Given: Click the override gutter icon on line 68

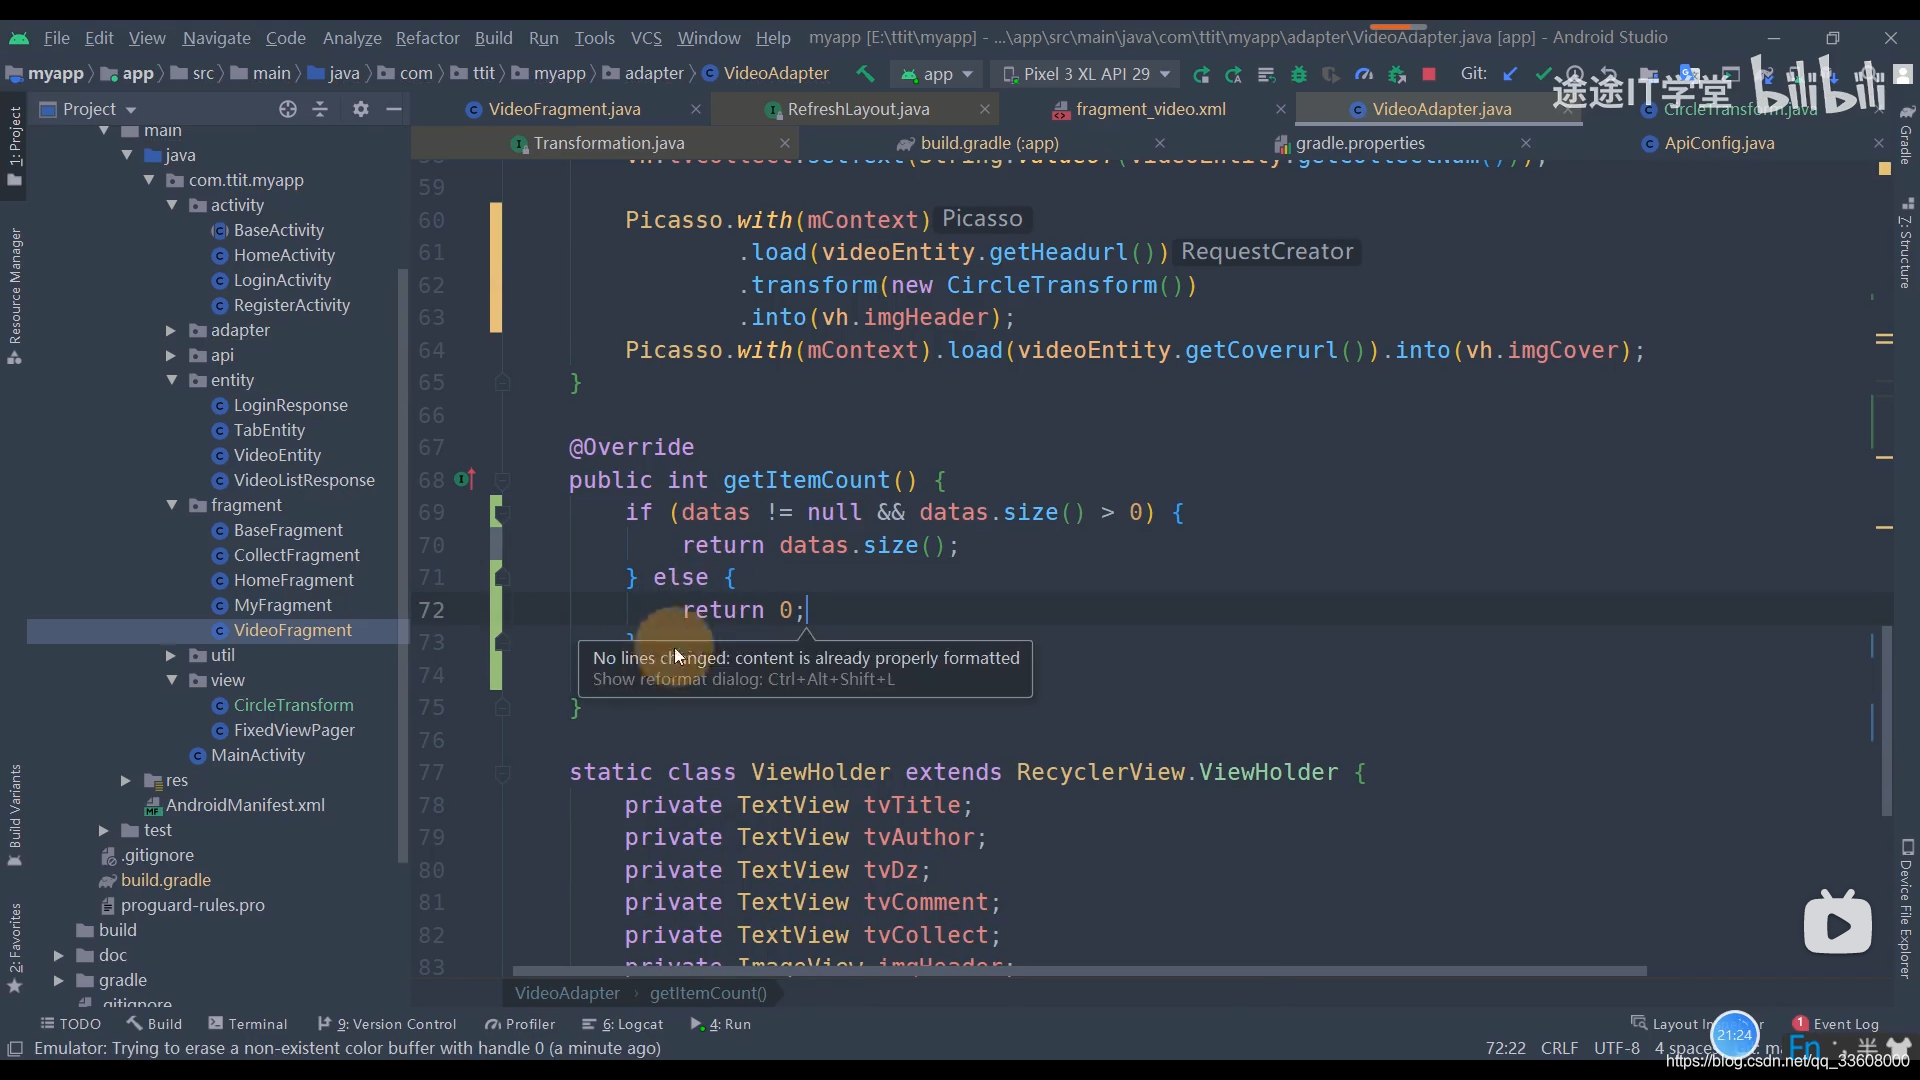Looking at the screenshot, I should coord(465,480).
